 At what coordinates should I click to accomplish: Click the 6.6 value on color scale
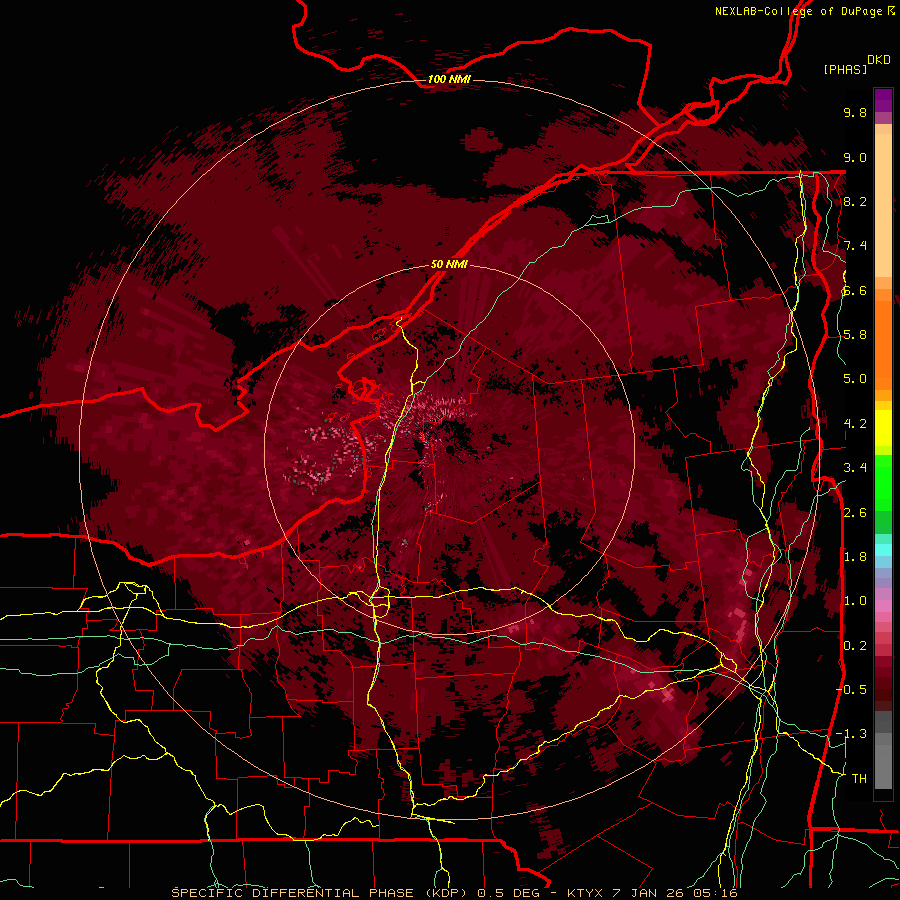point(855,290)
